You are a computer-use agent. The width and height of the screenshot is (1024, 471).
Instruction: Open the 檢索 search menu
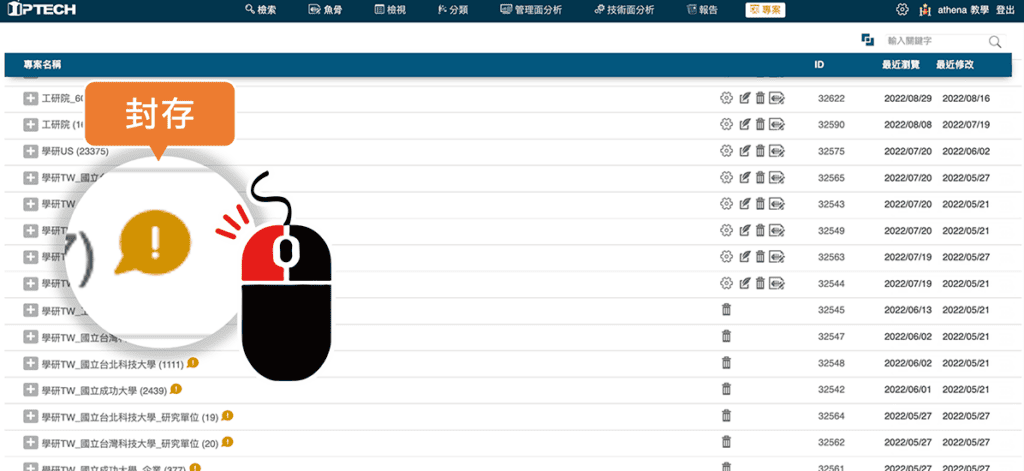click(x=260, y=9)
